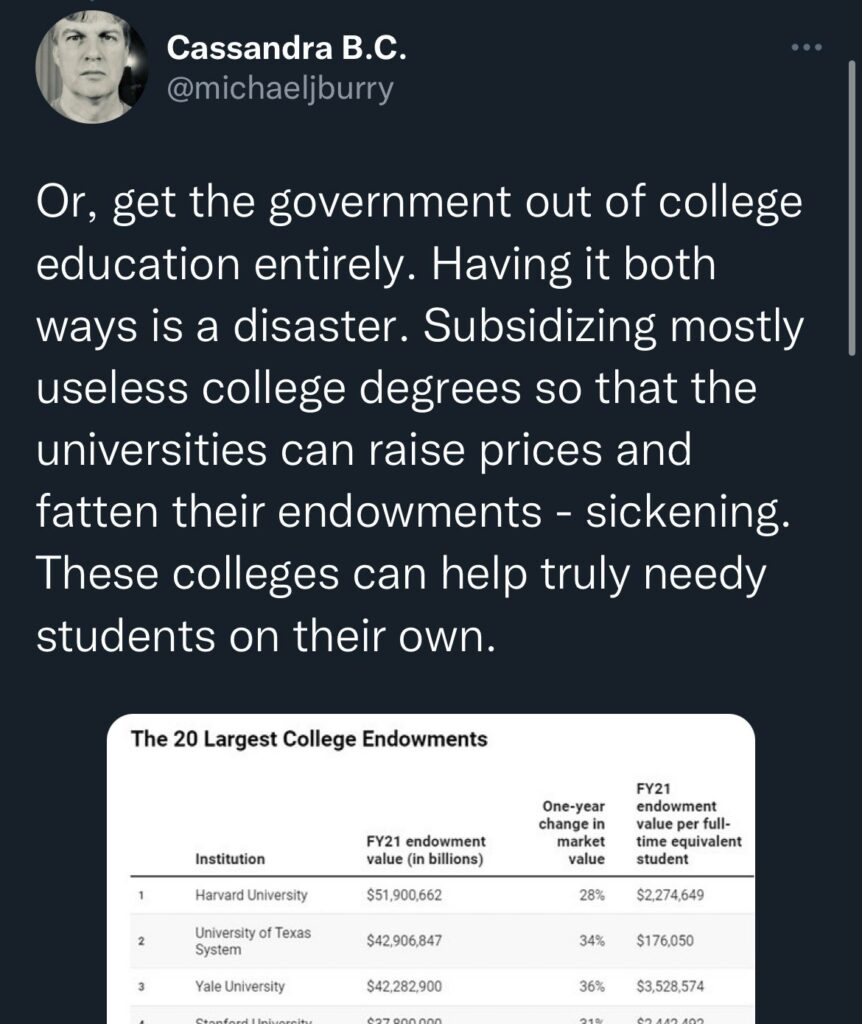This screenshot has width=862, height=1024.
Task: Click "The 20 Largest College Endowments" title
Action: 310,740
